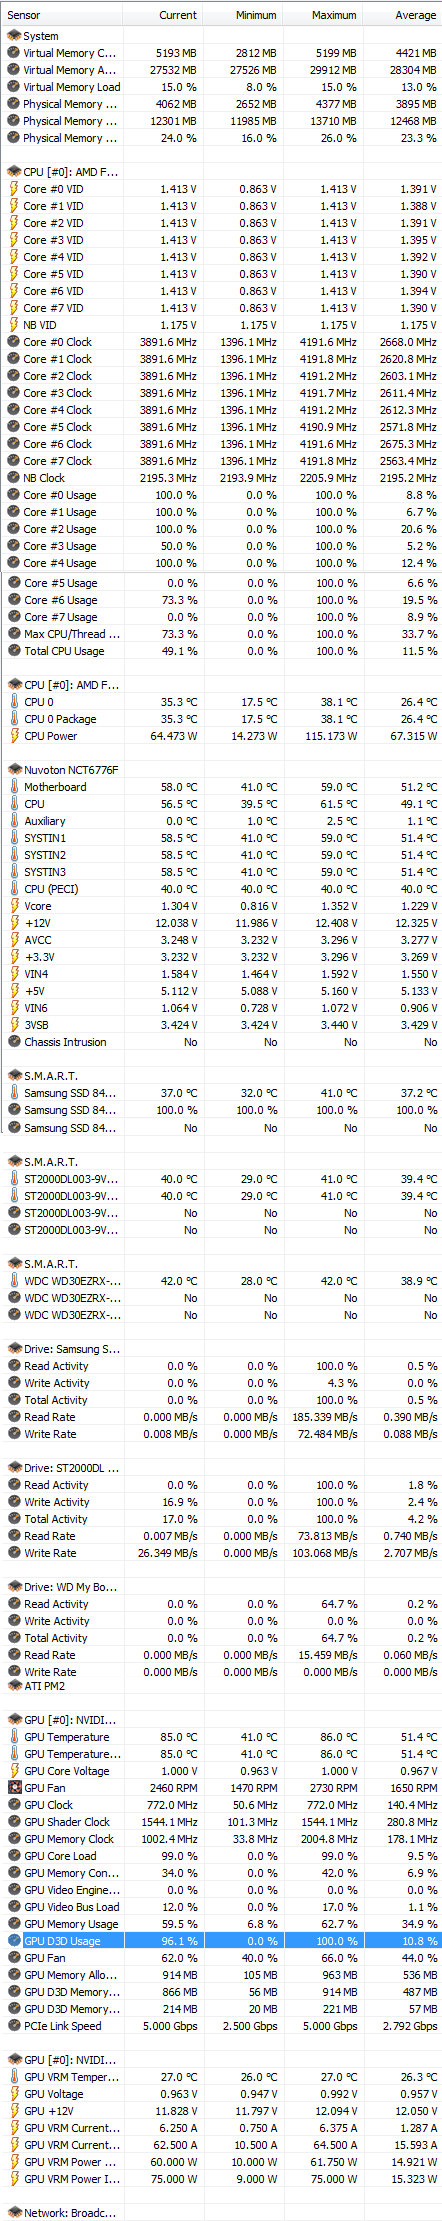Click the Core #0 Clock icon
This screenshot has height=2221, width=442.
coord(14,342)
